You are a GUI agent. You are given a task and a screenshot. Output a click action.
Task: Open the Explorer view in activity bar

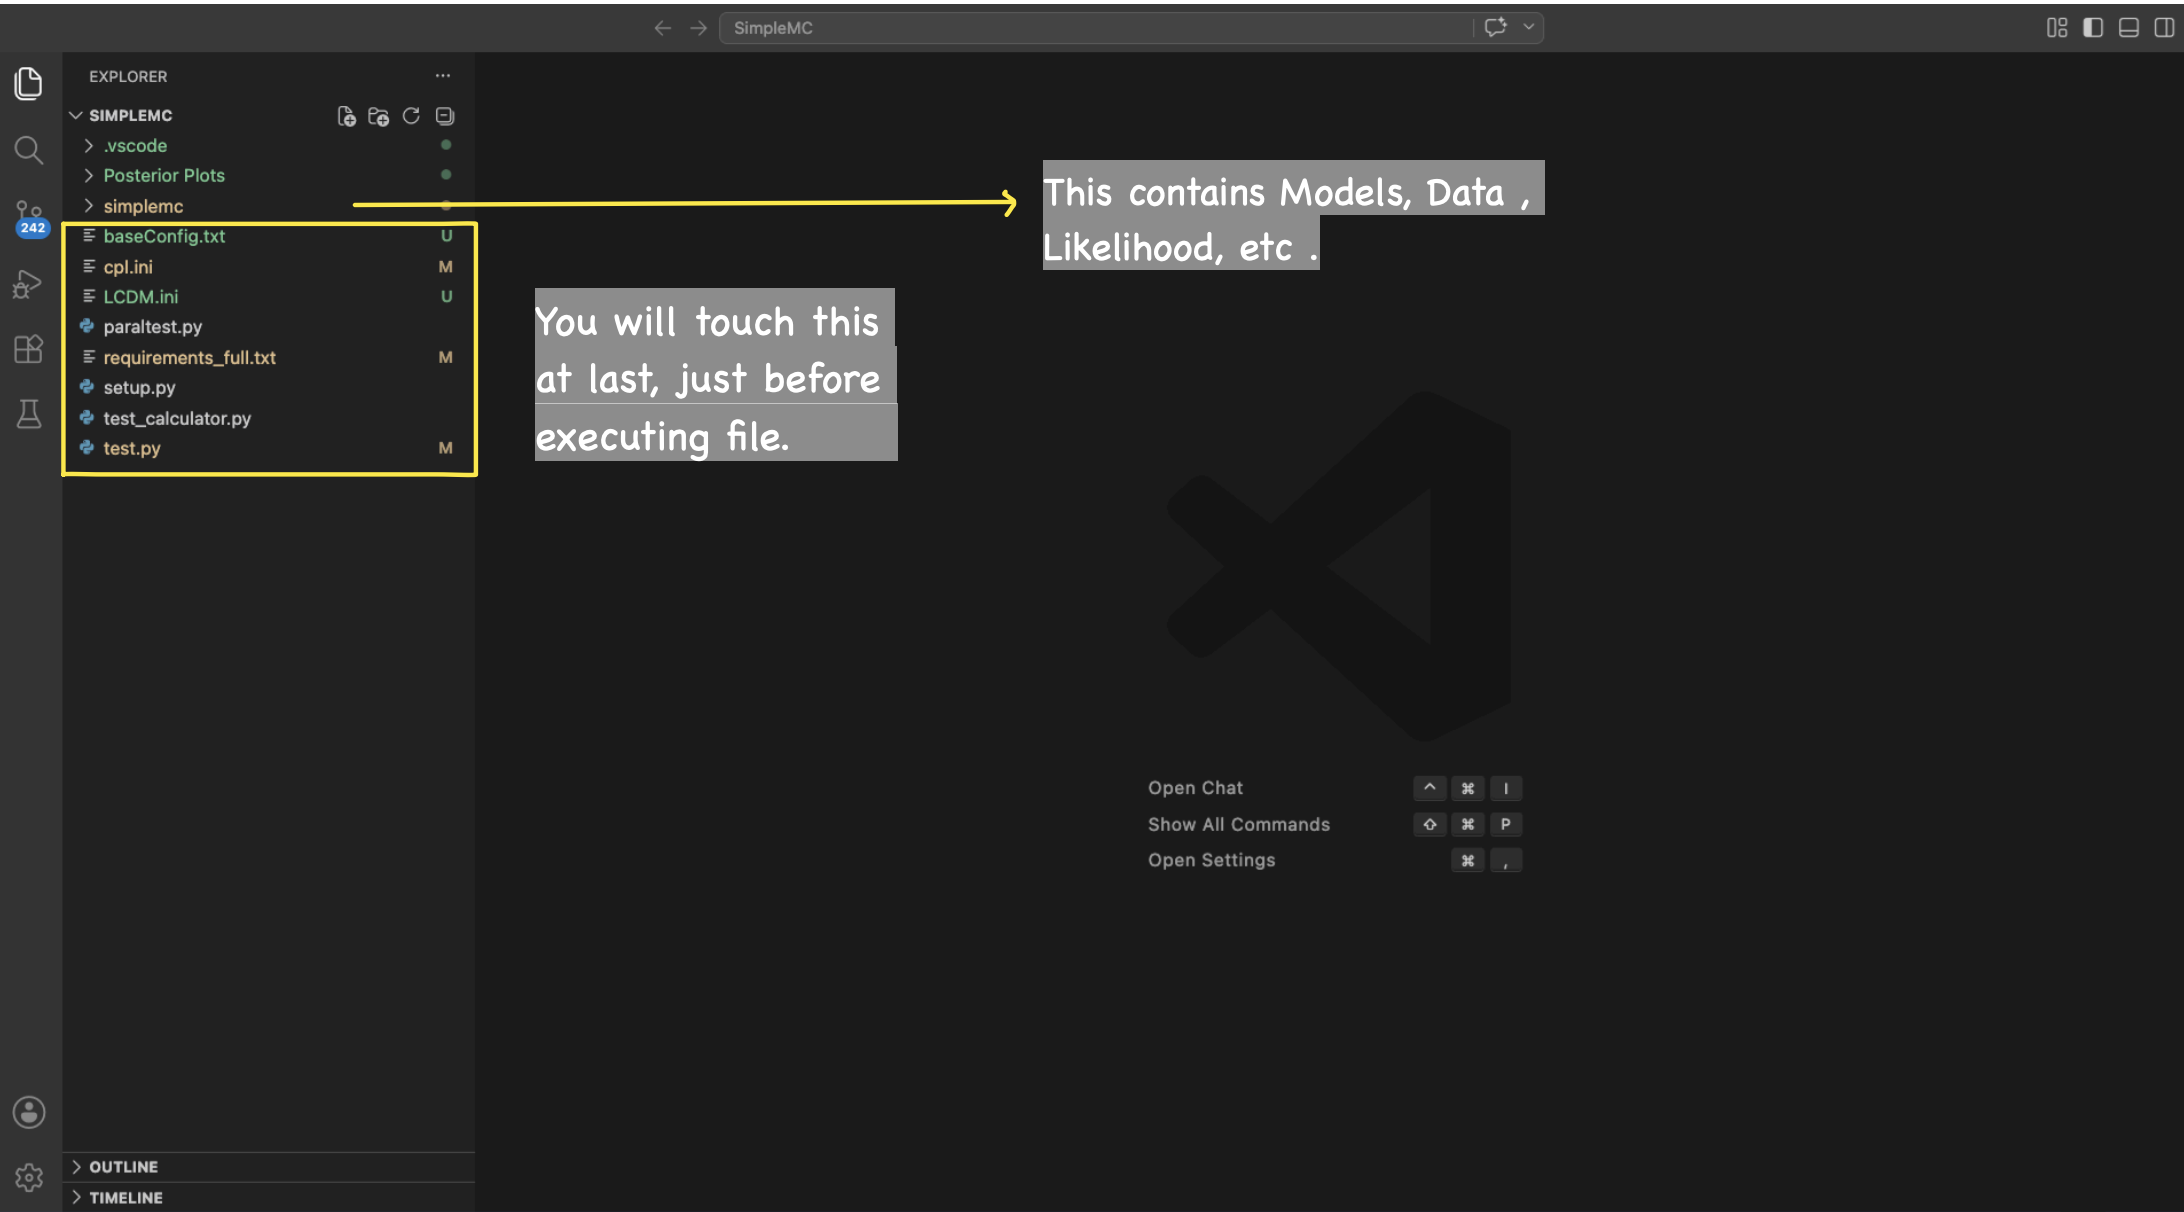tap(29, 83)
